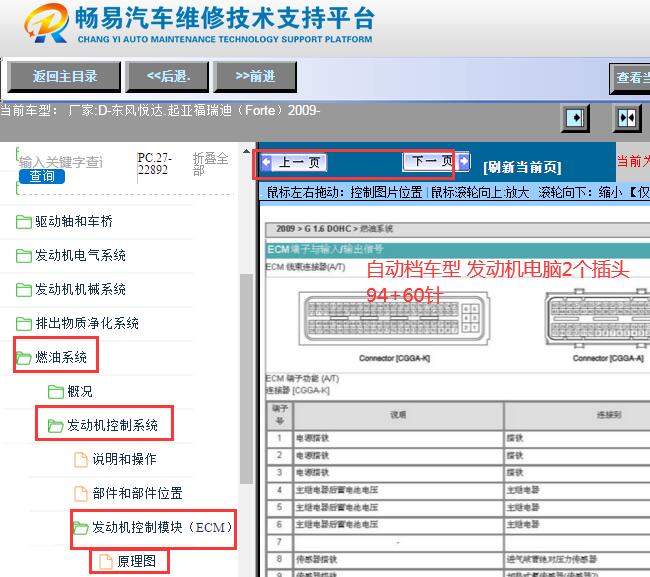Click the folder icon of 排出物质净化系统
This screenshot has height=577, width=650.
pyautogui.click(x=24, y=324)
